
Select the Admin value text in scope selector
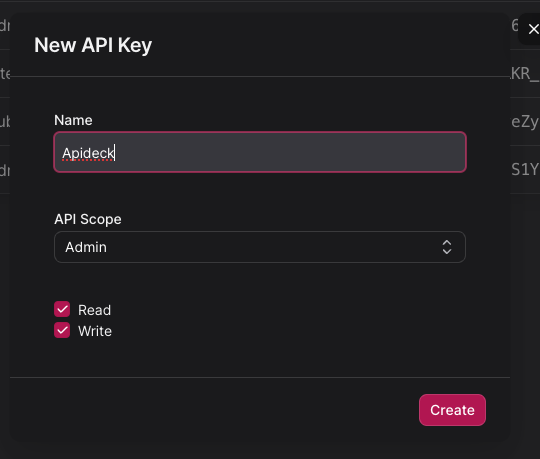coord(86,247)
